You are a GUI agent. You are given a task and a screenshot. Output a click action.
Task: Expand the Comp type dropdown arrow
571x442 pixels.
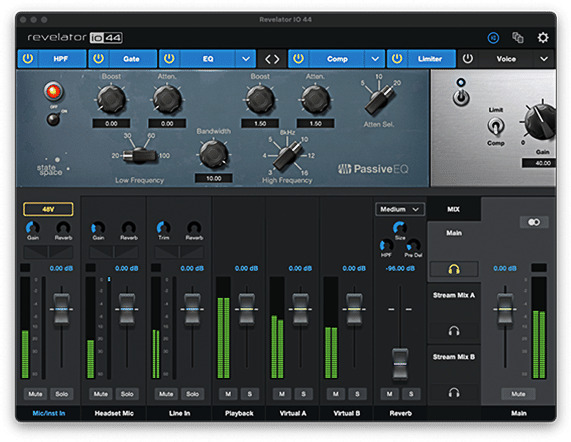[x=375, y=59]
